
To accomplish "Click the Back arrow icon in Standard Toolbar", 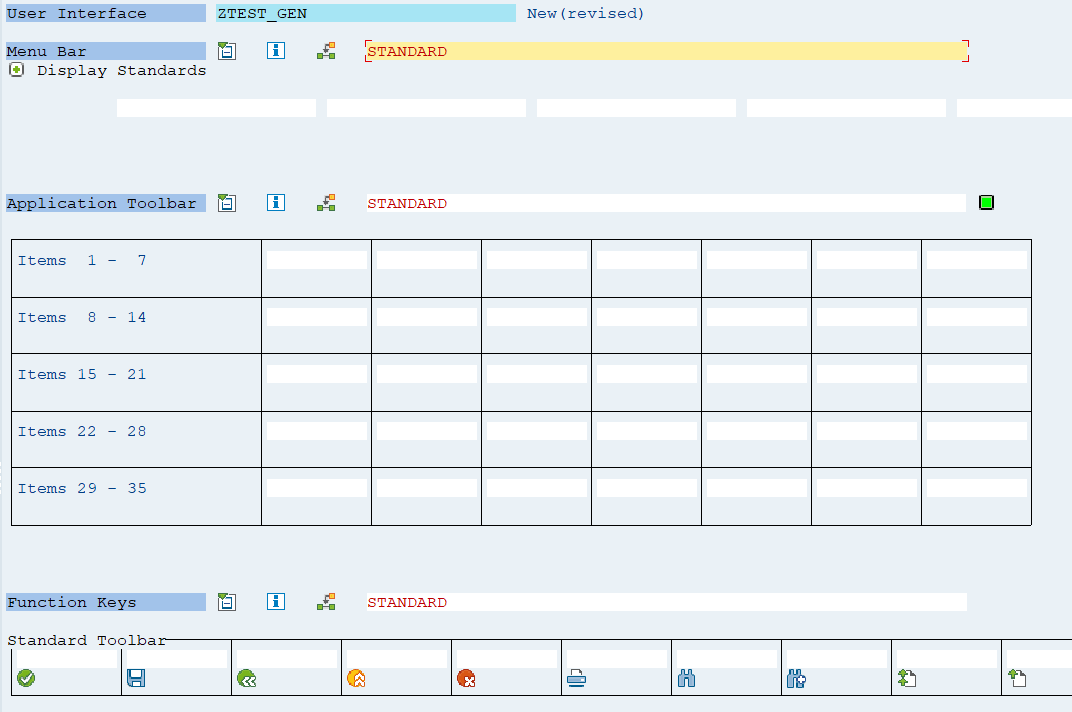I will pos(247,677).
